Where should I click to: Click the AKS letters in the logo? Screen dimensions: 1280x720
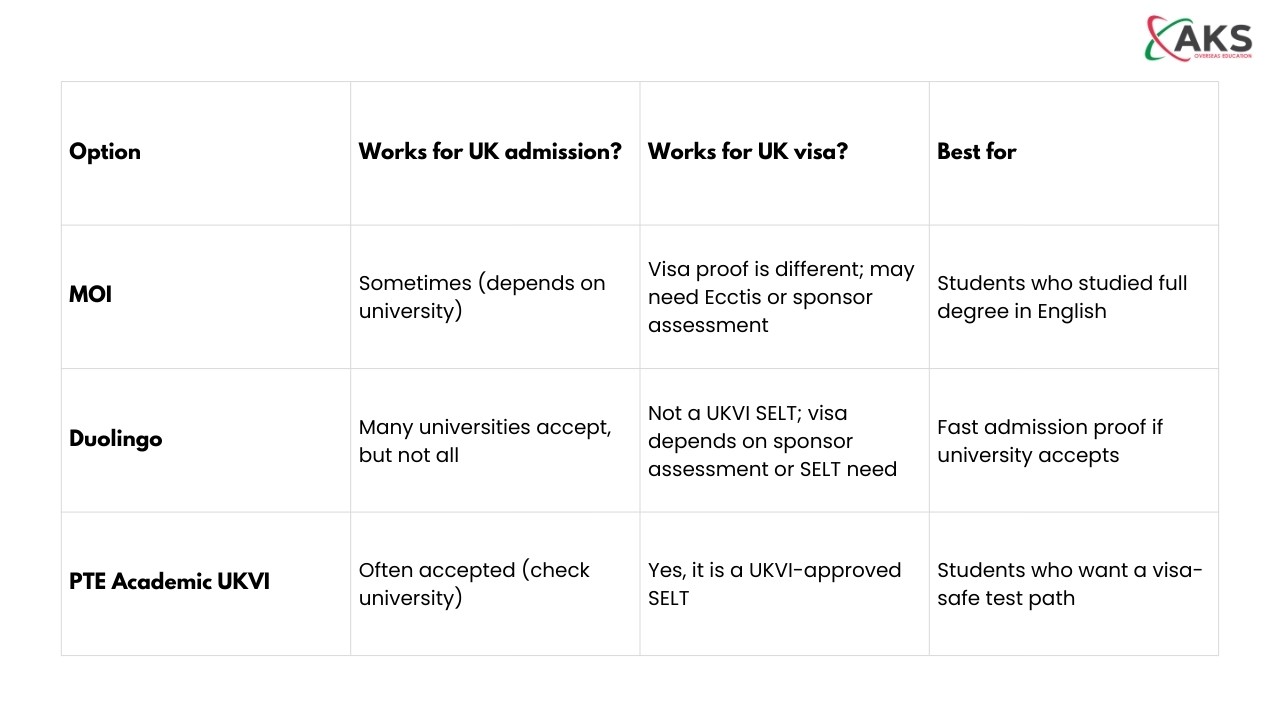click(1215, 38)
